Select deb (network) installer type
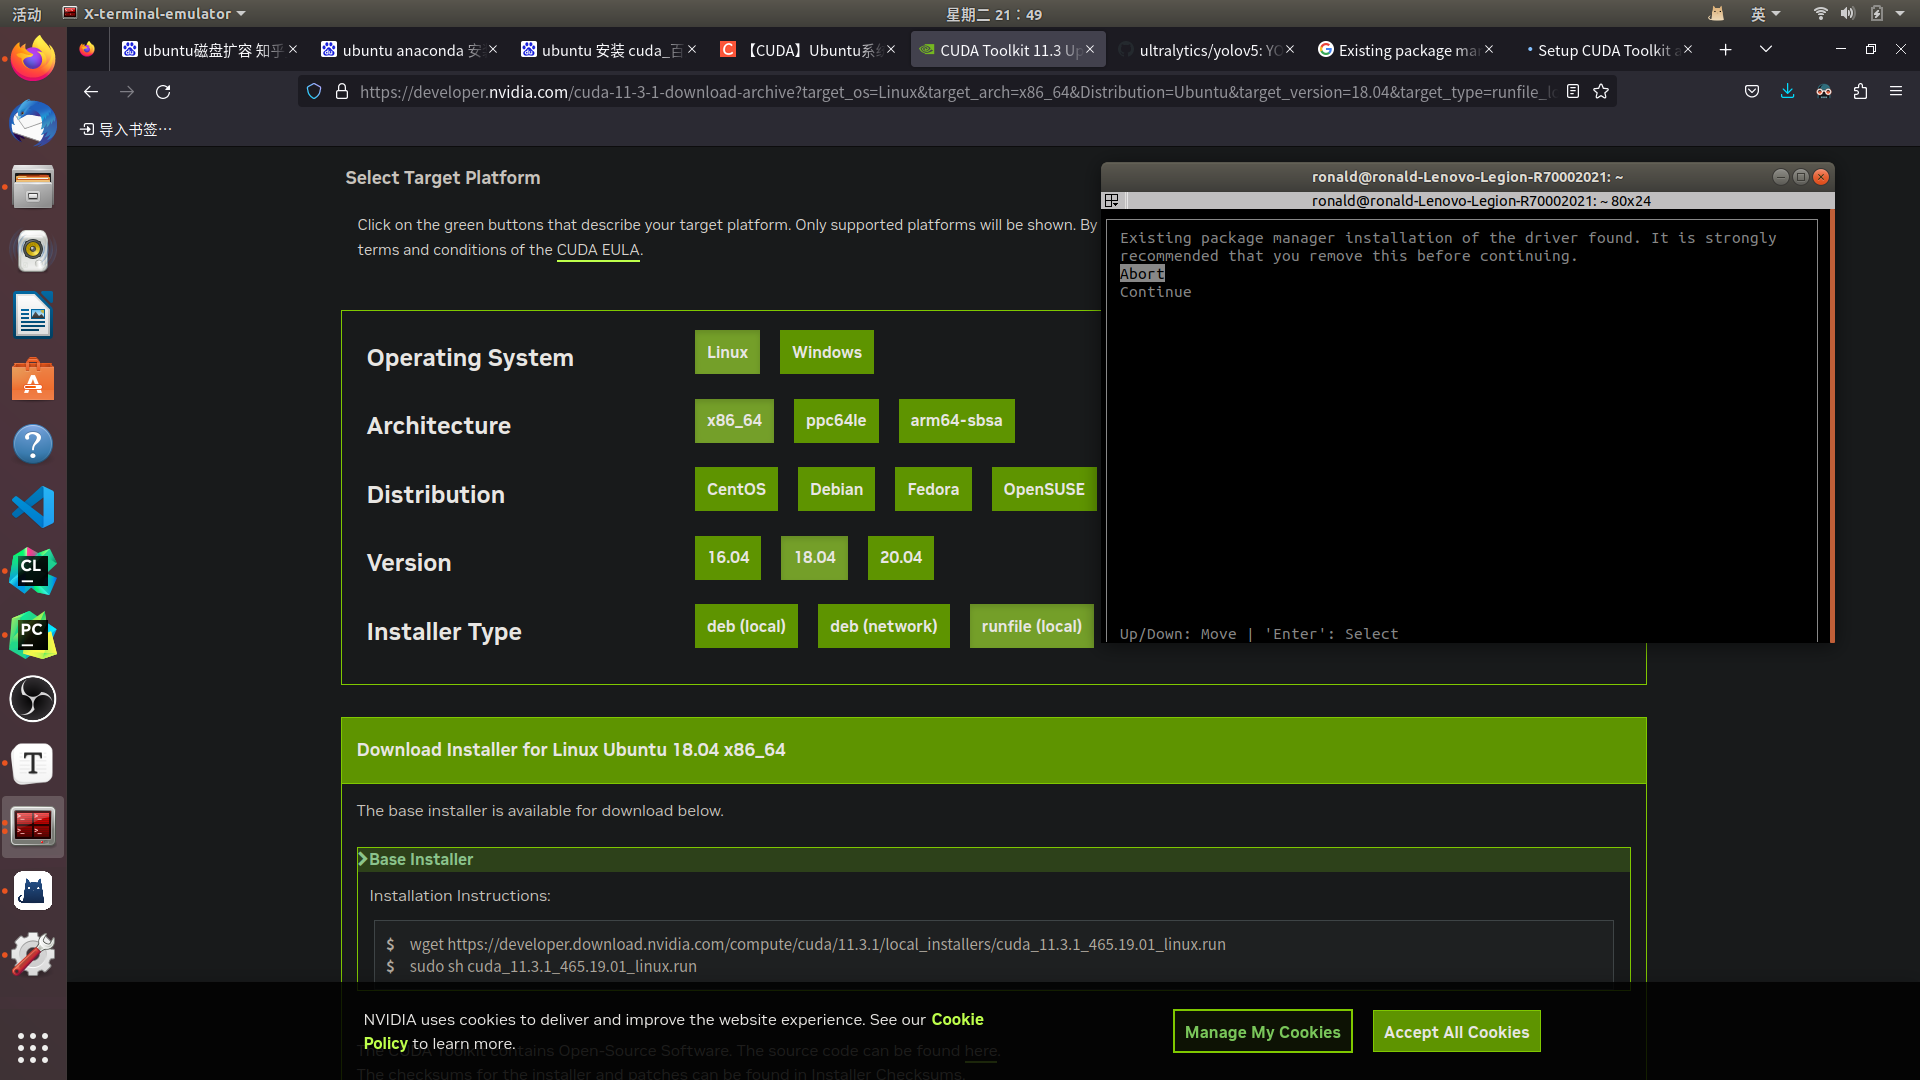This screenshot has height=1080, width=1920. click(x=883, y=626)
